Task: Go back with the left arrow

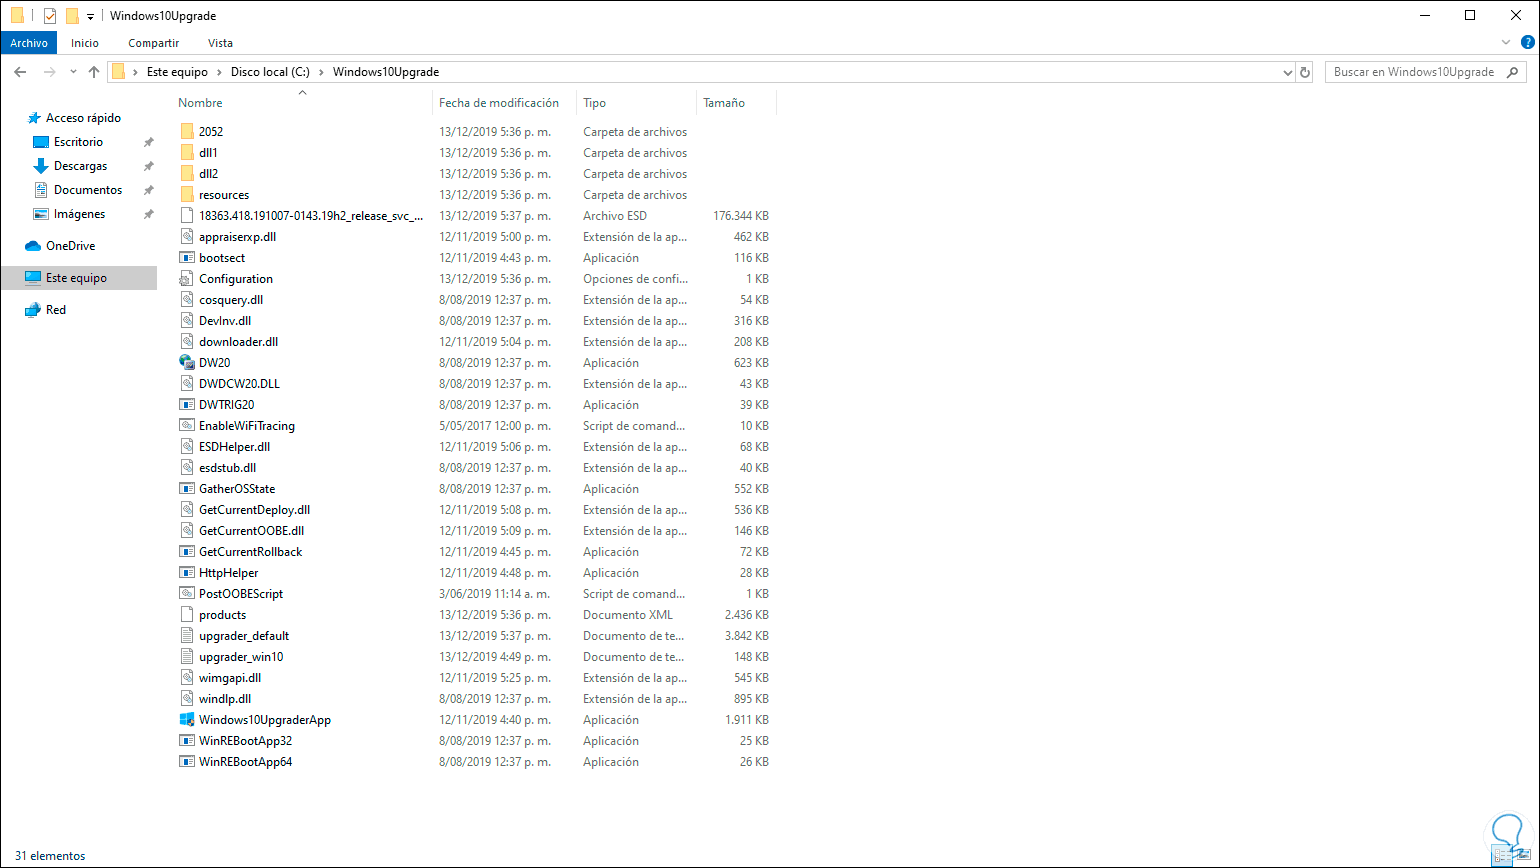Action: point(21,72)
